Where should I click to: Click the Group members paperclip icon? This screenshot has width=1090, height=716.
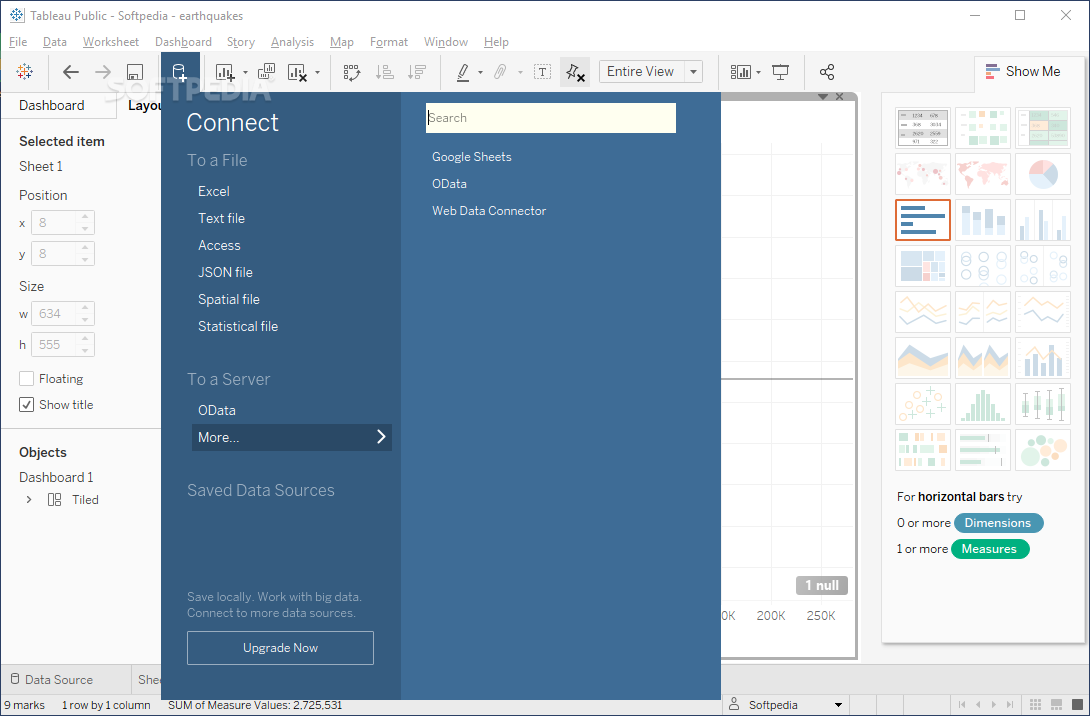[x=500, y=72]
